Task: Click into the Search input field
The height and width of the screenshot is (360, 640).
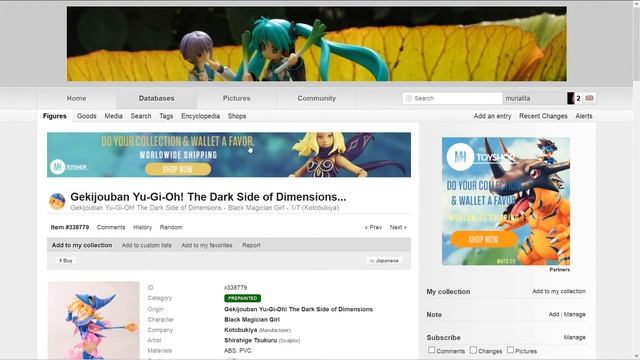Action: pyautogui.click(x=452, y=98)
